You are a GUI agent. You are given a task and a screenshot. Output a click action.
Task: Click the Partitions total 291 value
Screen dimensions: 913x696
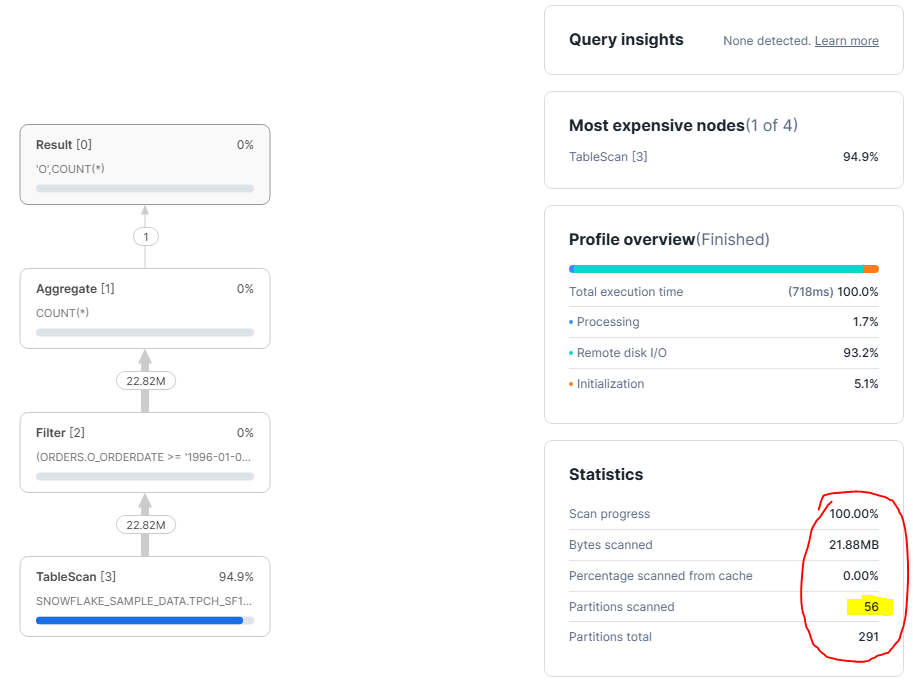click(868, 637)
